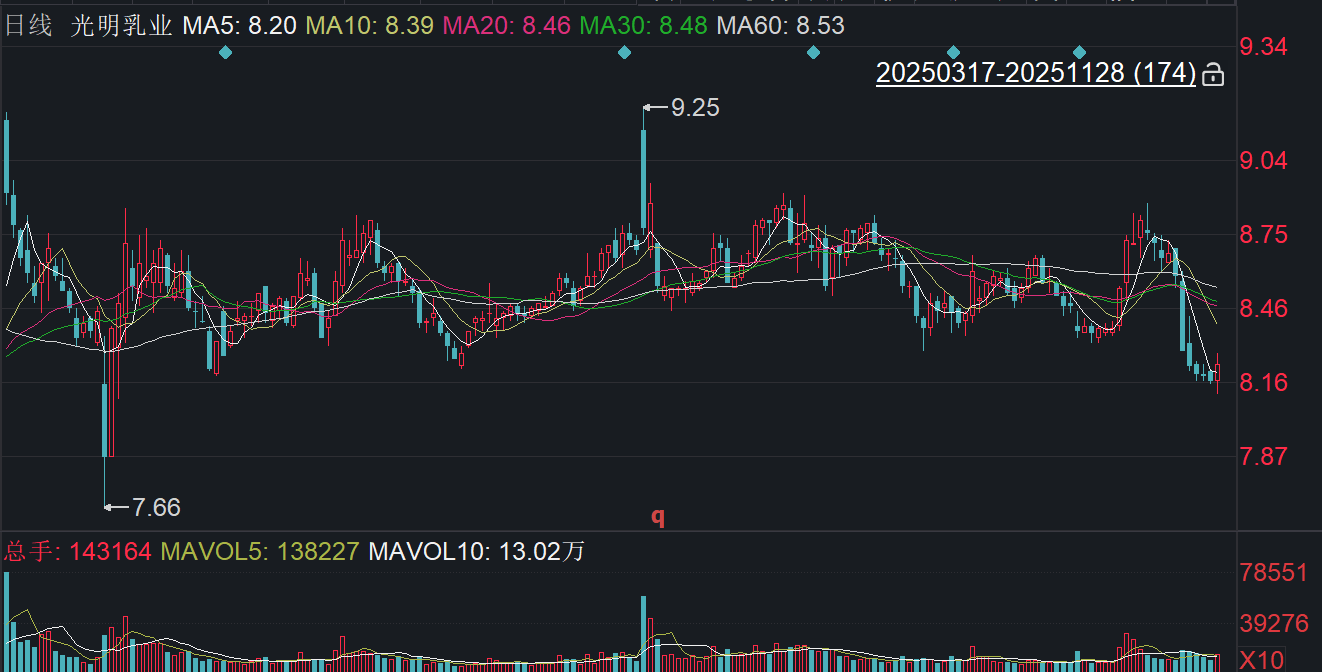This screenshot has height=672, width=1322.
Task: Click the 光明乳业 stock name
Action: coord(121,26)
